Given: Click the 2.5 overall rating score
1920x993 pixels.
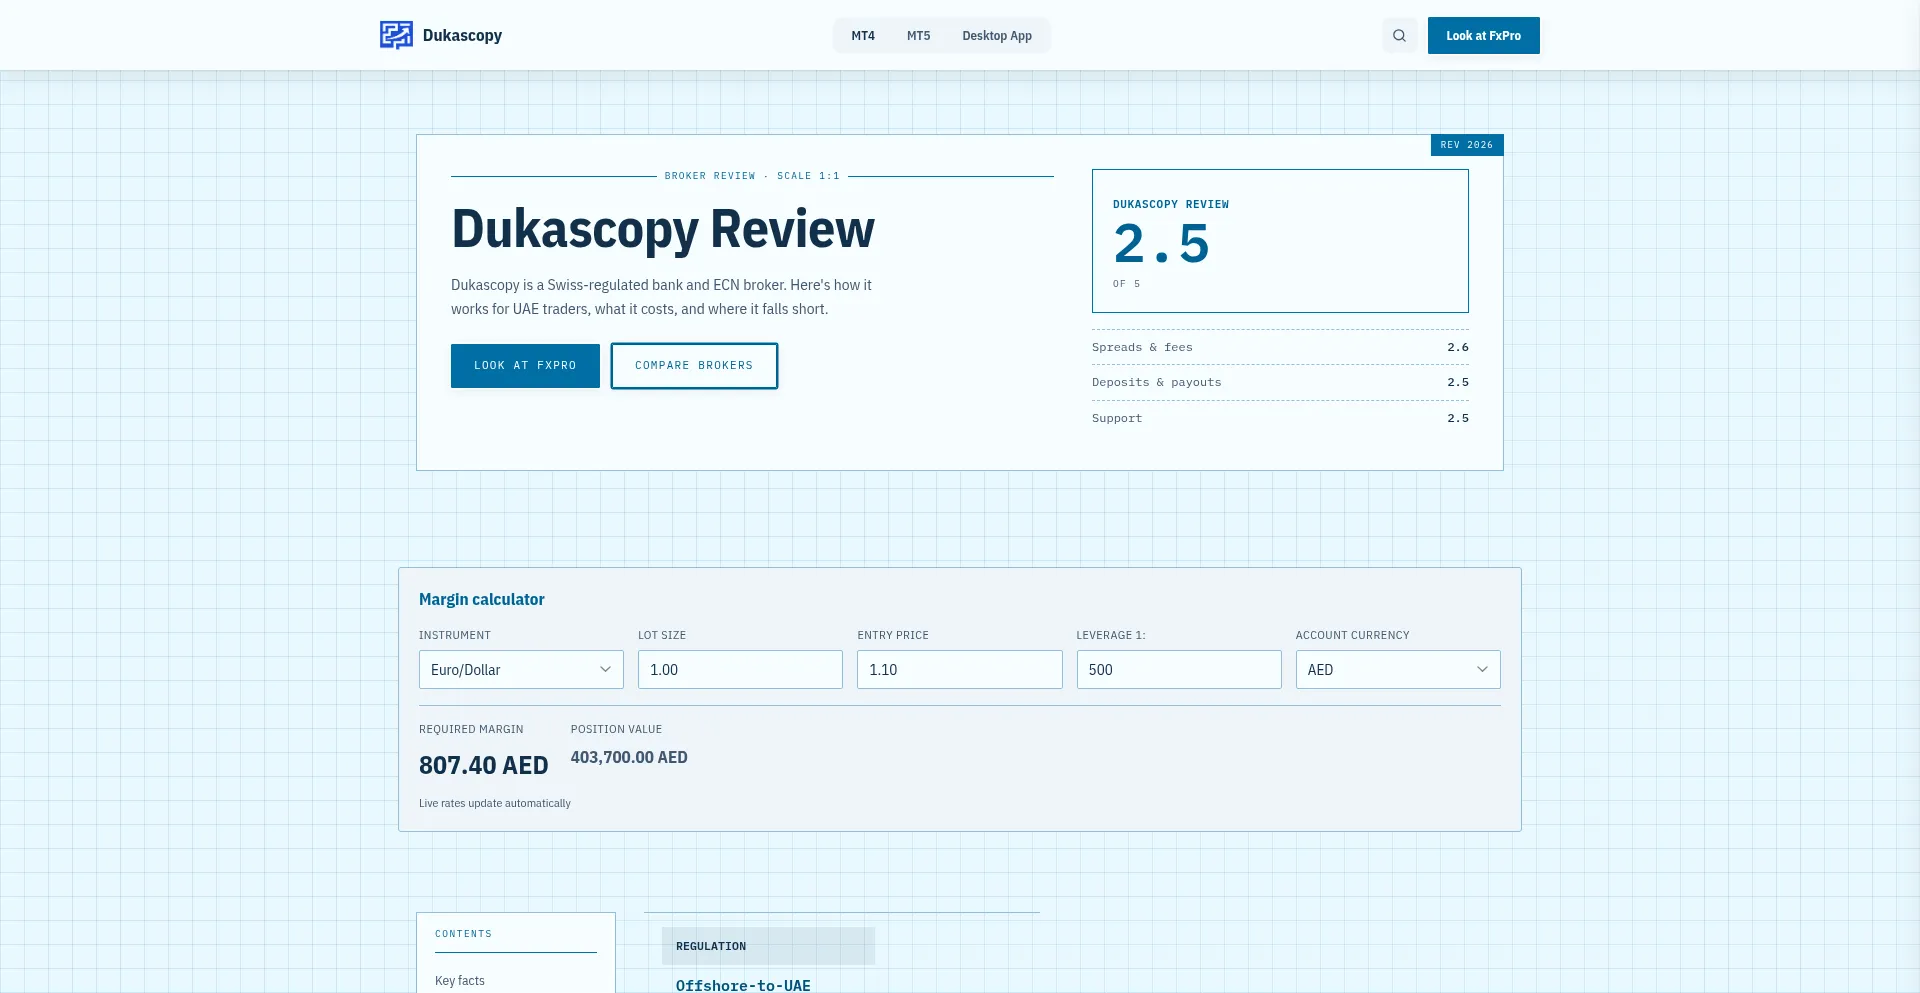Looking at the screenshot, I should pyautogui.click(x=1161, y=244).
